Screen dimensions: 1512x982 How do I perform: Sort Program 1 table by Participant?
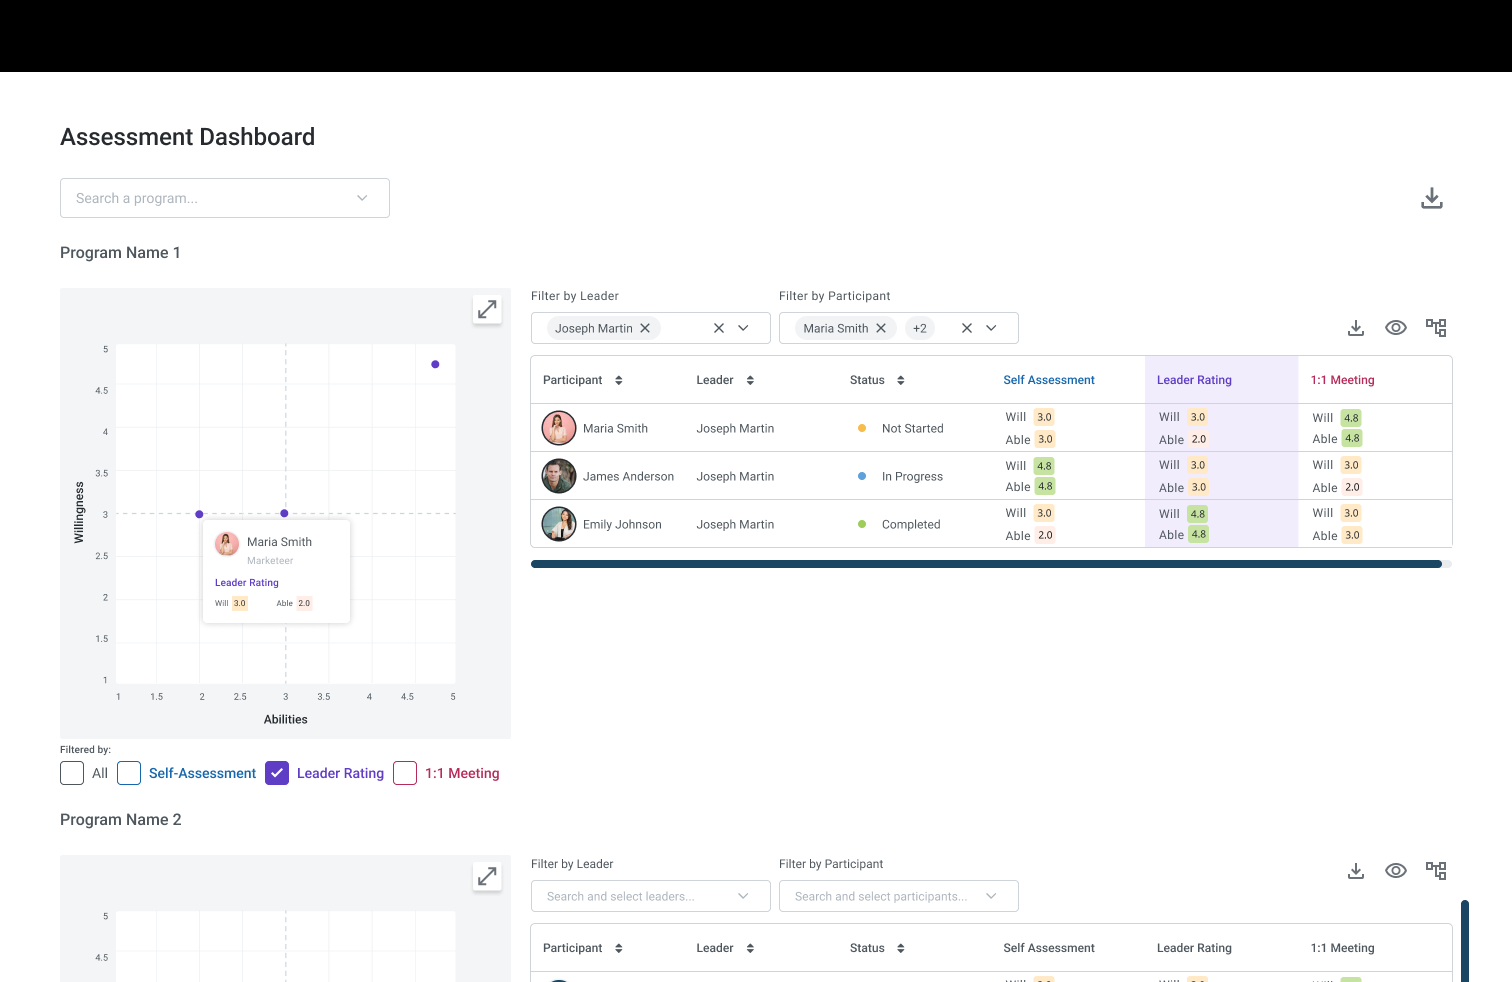click(619, 380)
